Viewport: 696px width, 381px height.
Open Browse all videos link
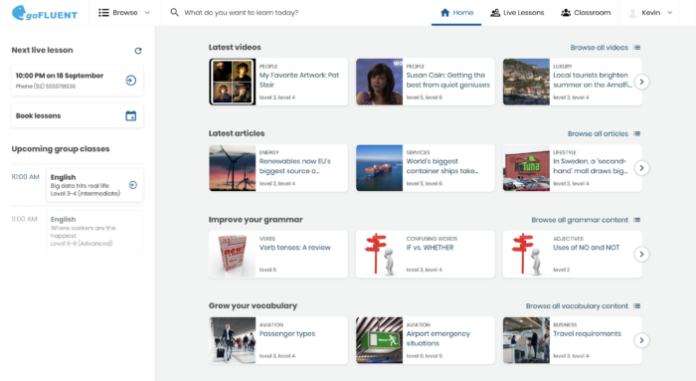point(605,48)
